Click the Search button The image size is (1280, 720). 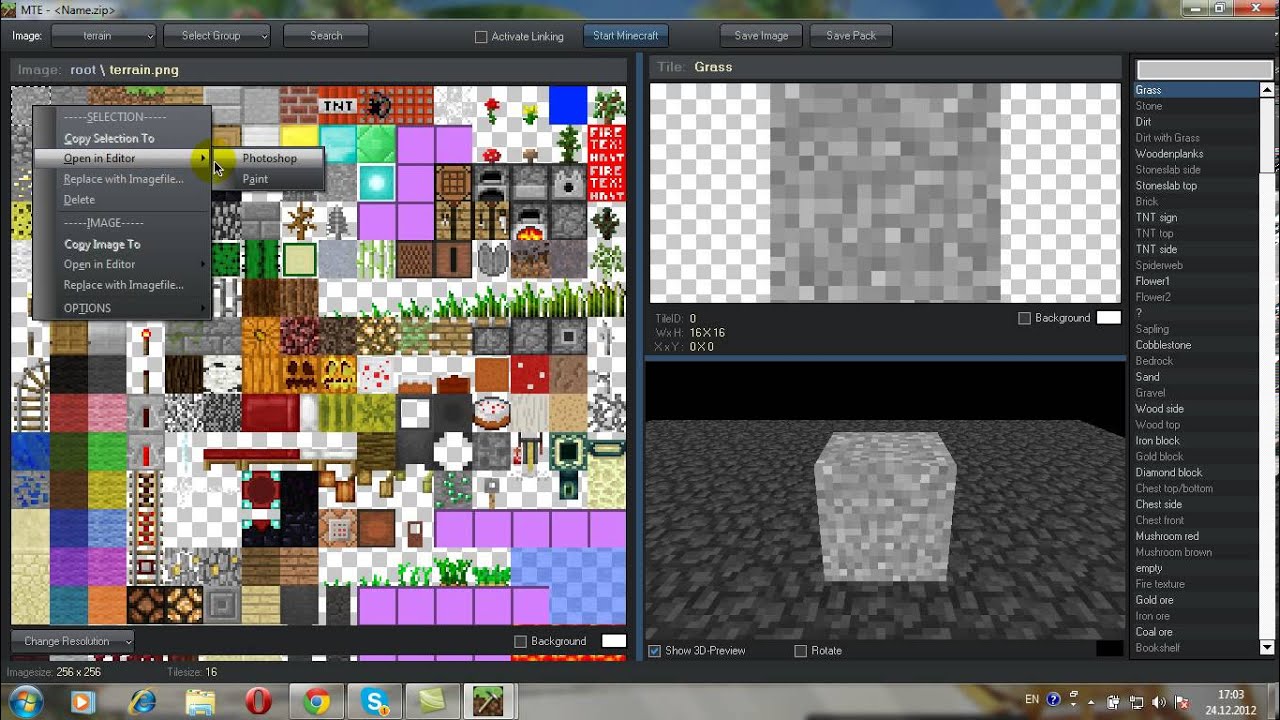tap(326, 36)
